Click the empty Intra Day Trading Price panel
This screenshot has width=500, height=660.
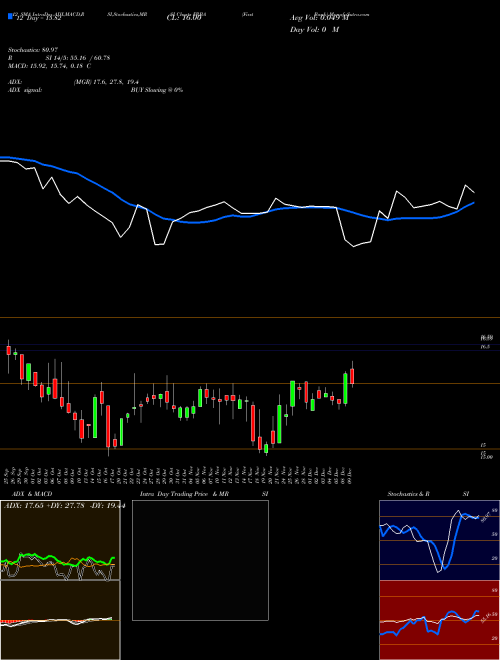point(200,560)
